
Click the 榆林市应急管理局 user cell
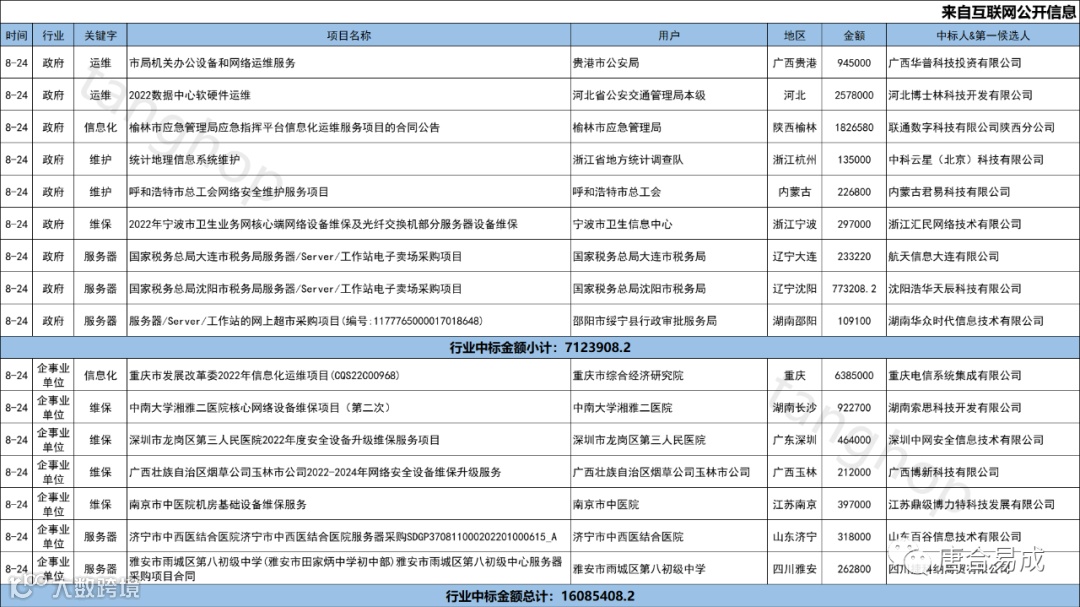[x=669, y=127]
